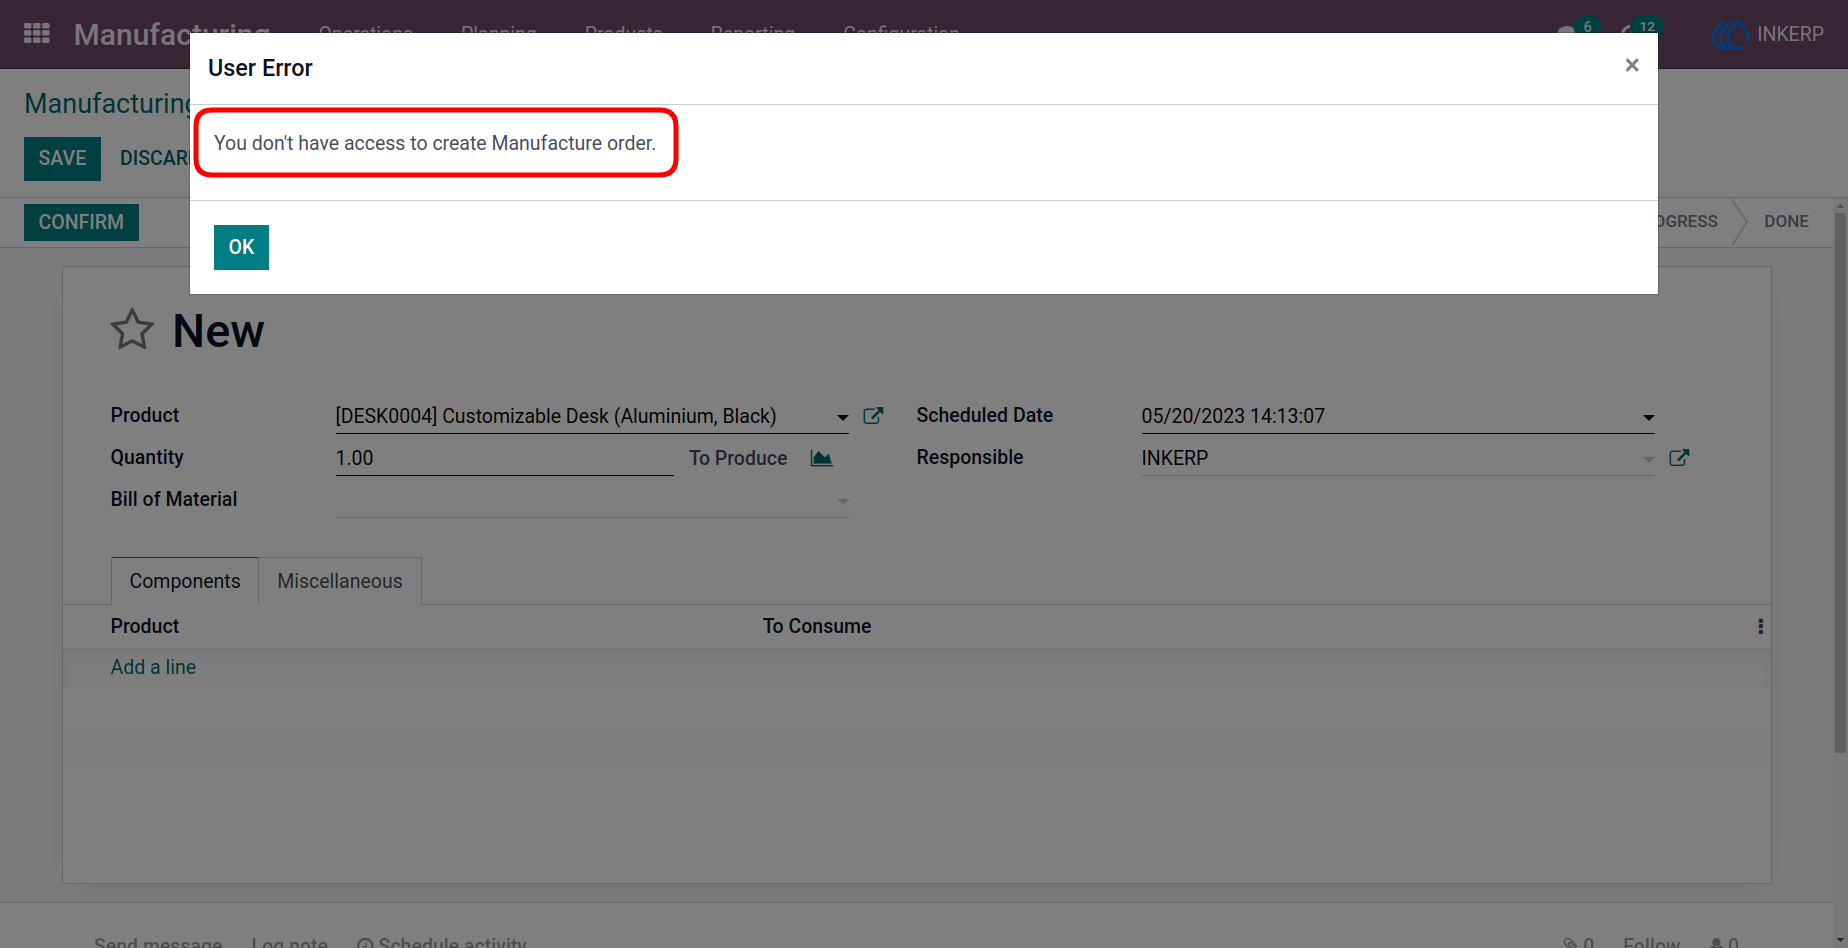Open external link for Product field
This screenshot has height=948, width=1848.
coord(873,416)
